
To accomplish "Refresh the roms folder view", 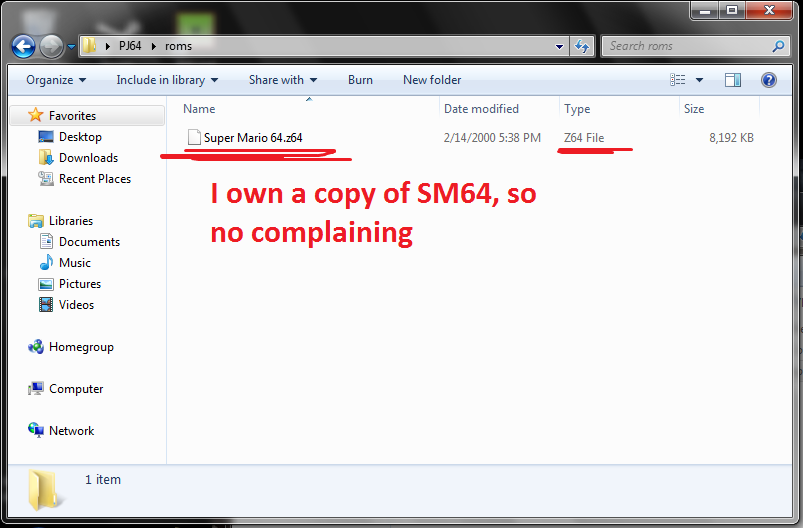I will (x=582, y=46).
